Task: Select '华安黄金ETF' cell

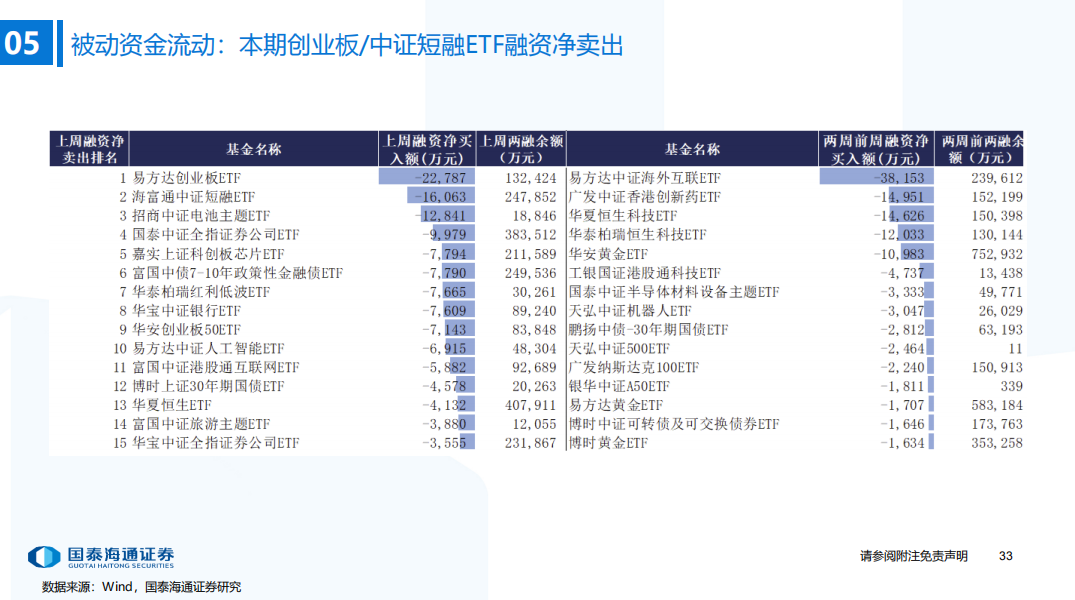Action: click(x=608, y=254)
